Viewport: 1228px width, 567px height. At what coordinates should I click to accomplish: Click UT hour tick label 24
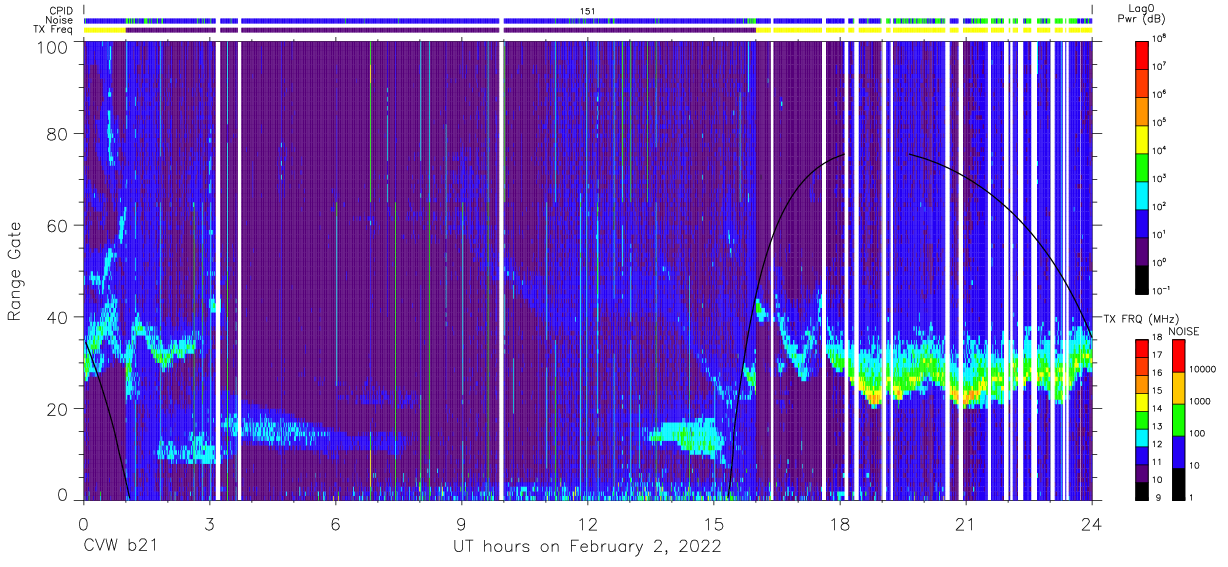[1092, 523]
